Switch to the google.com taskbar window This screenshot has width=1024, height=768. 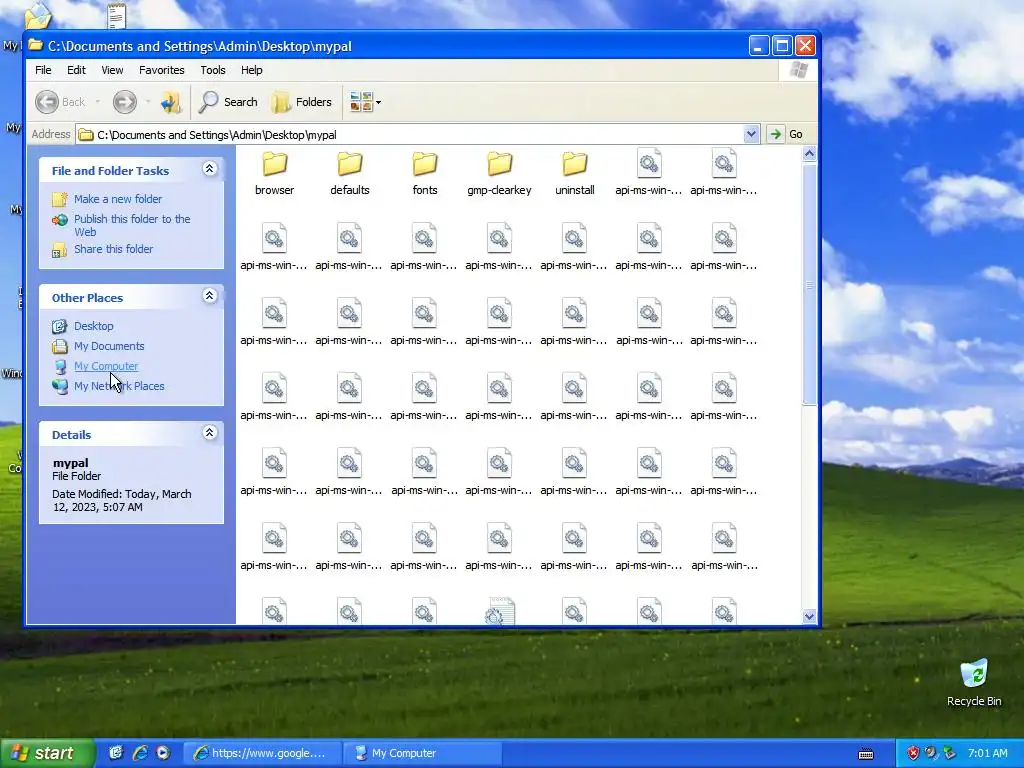(263, 753)
